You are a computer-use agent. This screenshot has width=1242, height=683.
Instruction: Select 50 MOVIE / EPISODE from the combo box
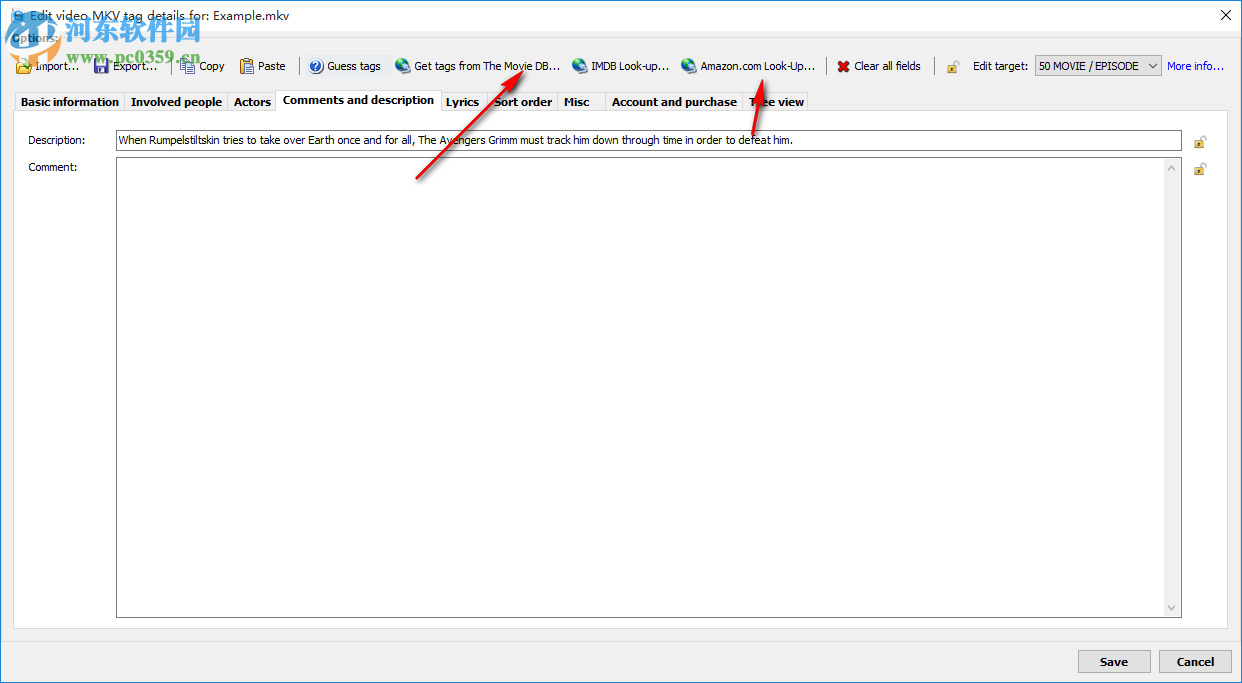pyautogui.click(x=1090, y=65)
